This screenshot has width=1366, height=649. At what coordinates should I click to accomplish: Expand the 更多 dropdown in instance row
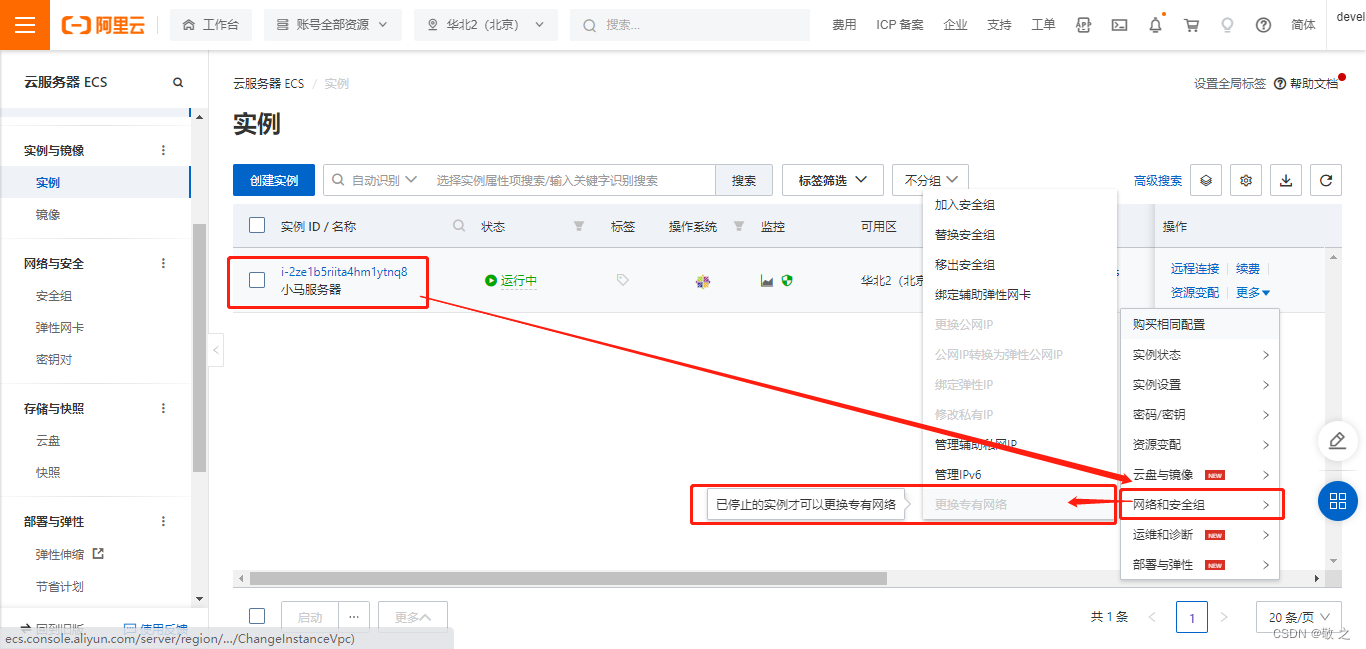(x=1253, y=293)
